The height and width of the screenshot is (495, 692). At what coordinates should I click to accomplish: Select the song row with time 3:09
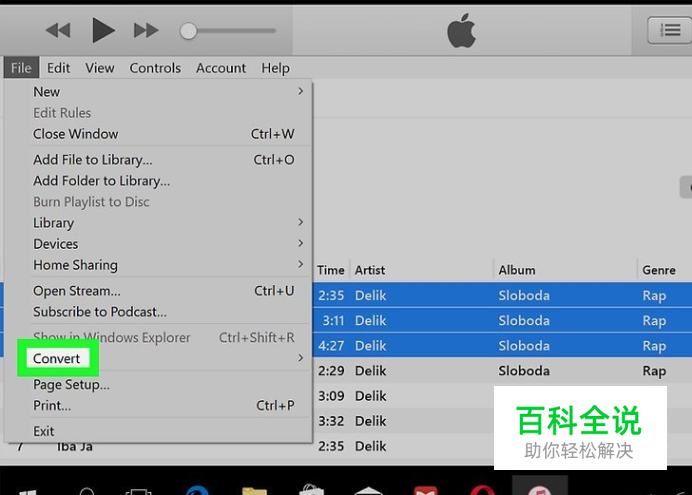pos(403,396)
